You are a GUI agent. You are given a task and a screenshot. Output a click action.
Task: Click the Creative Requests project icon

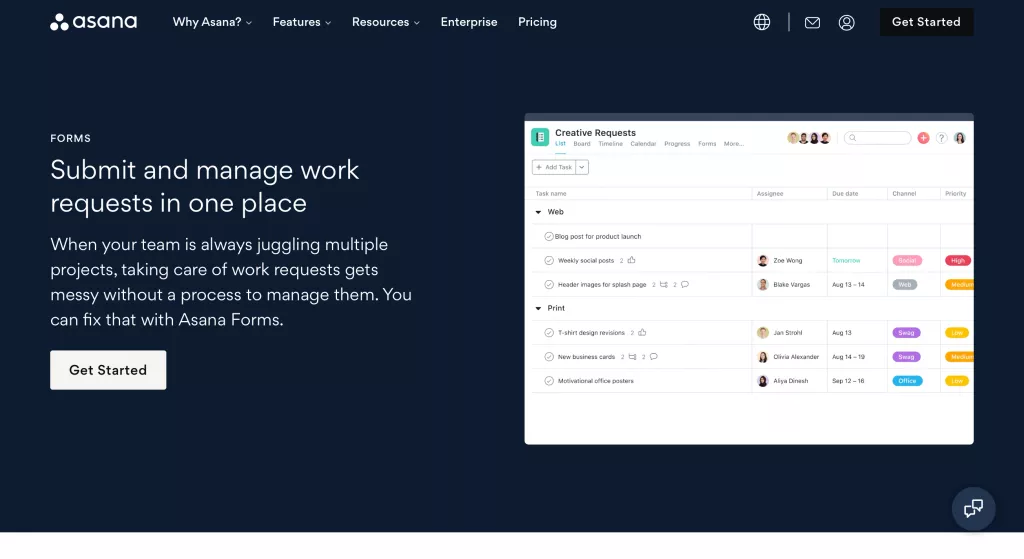tap(539, 137)
